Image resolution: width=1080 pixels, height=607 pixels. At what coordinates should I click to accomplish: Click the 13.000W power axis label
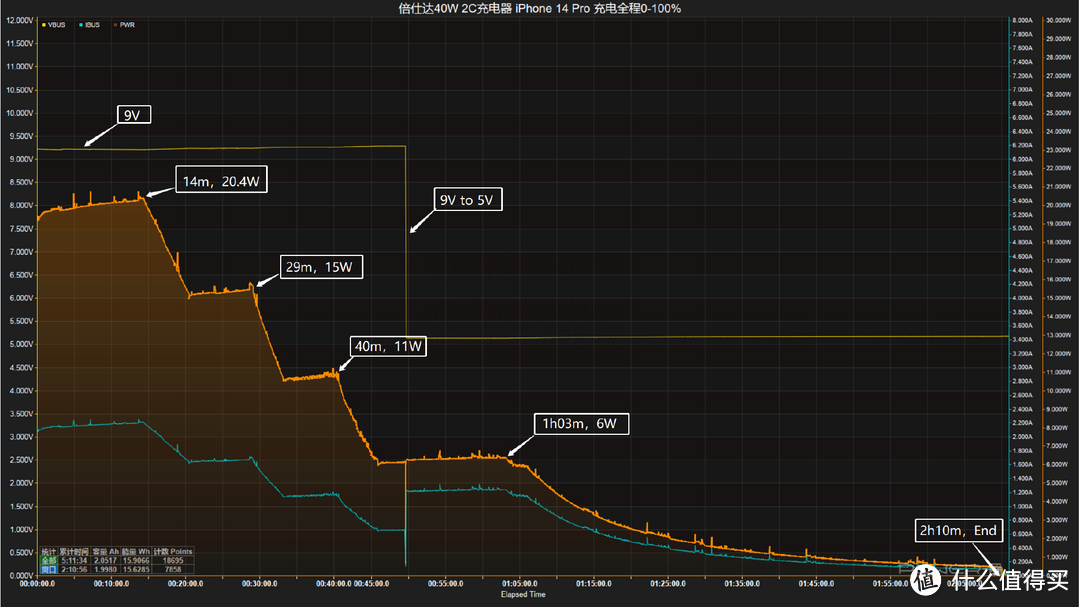[x=1059, y=336]
